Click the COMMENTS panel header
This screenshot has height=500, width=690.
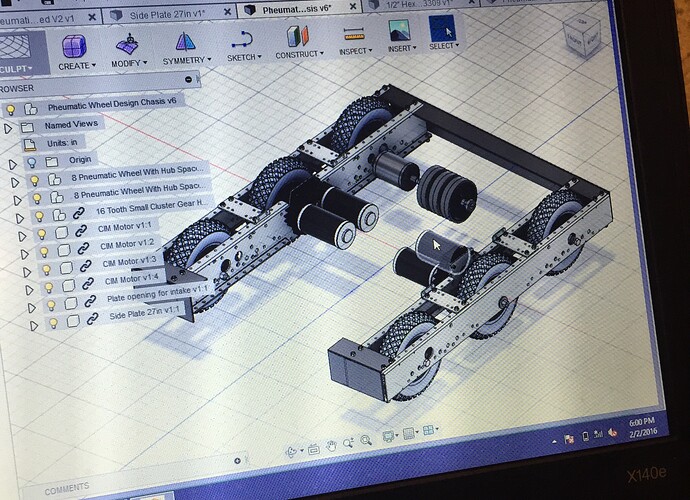point(66,488)
